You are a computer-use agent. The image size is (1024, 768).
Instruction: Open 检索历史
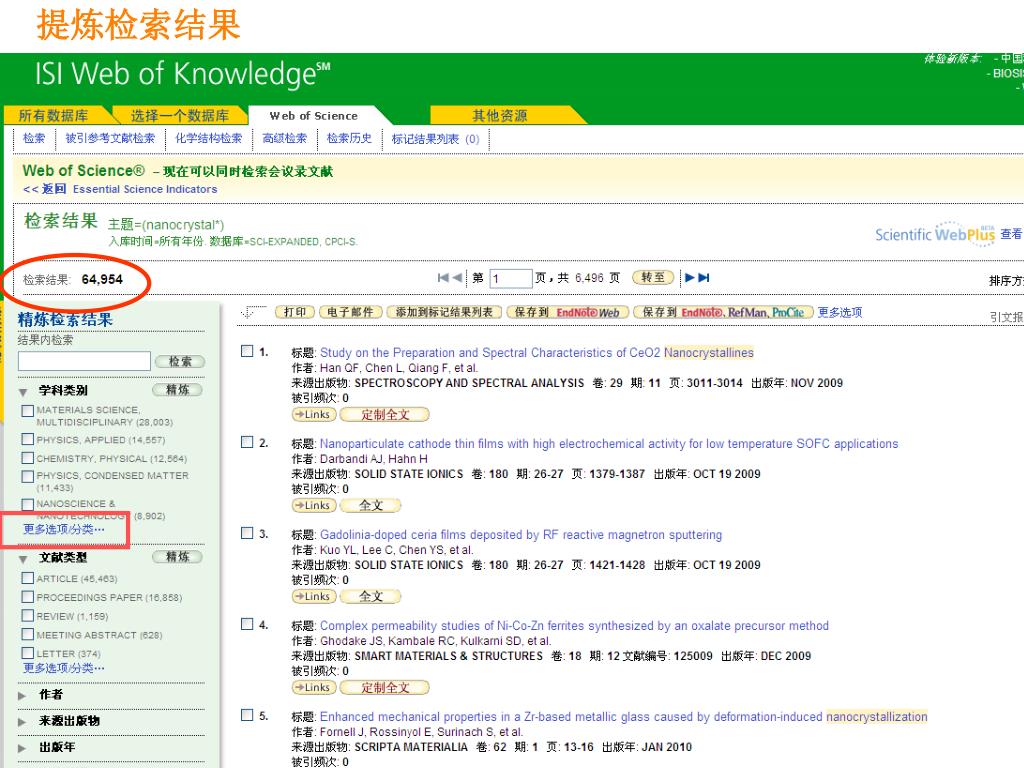(x=349, y=138)
